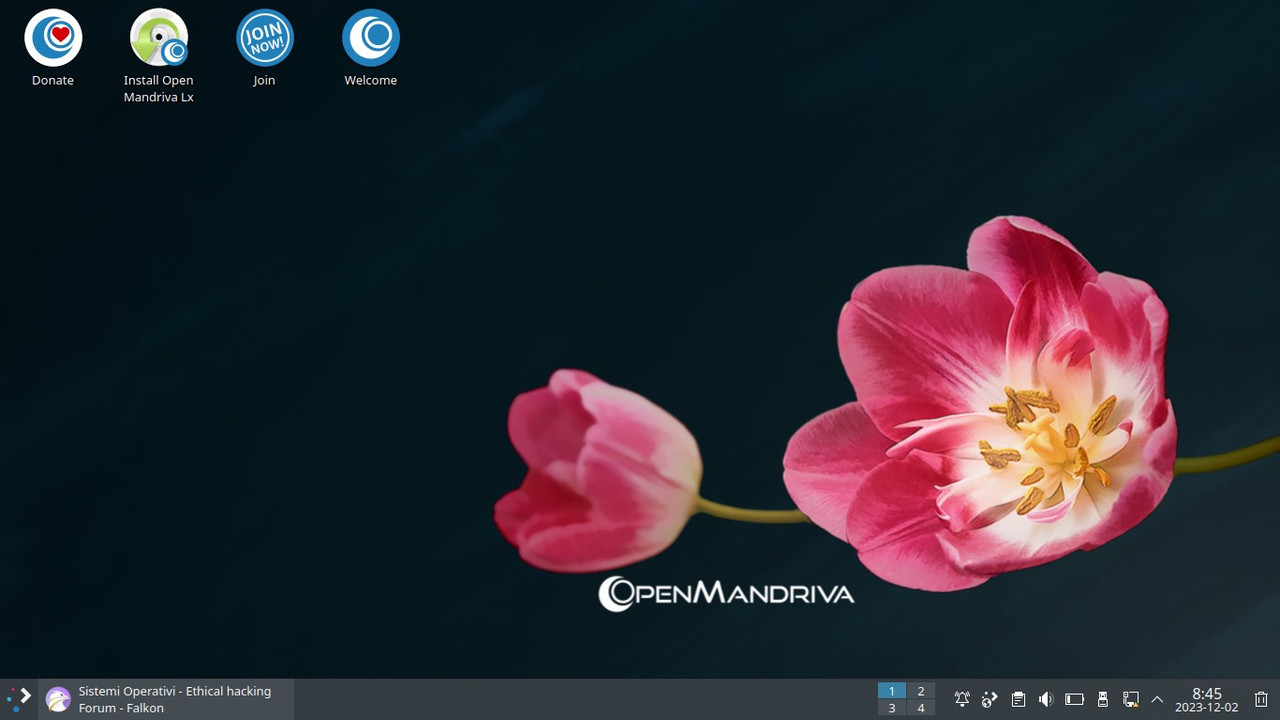This screenshot has height=720, width=1280.
Task: Open the audio volume tray icon
Action: pos(1046,699)
